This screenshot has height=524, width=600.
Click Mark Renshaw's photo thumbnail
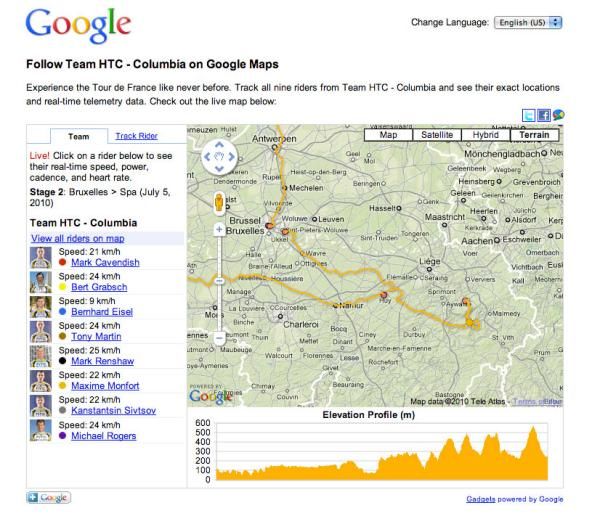pyautogui.click(x=41, y=356)
